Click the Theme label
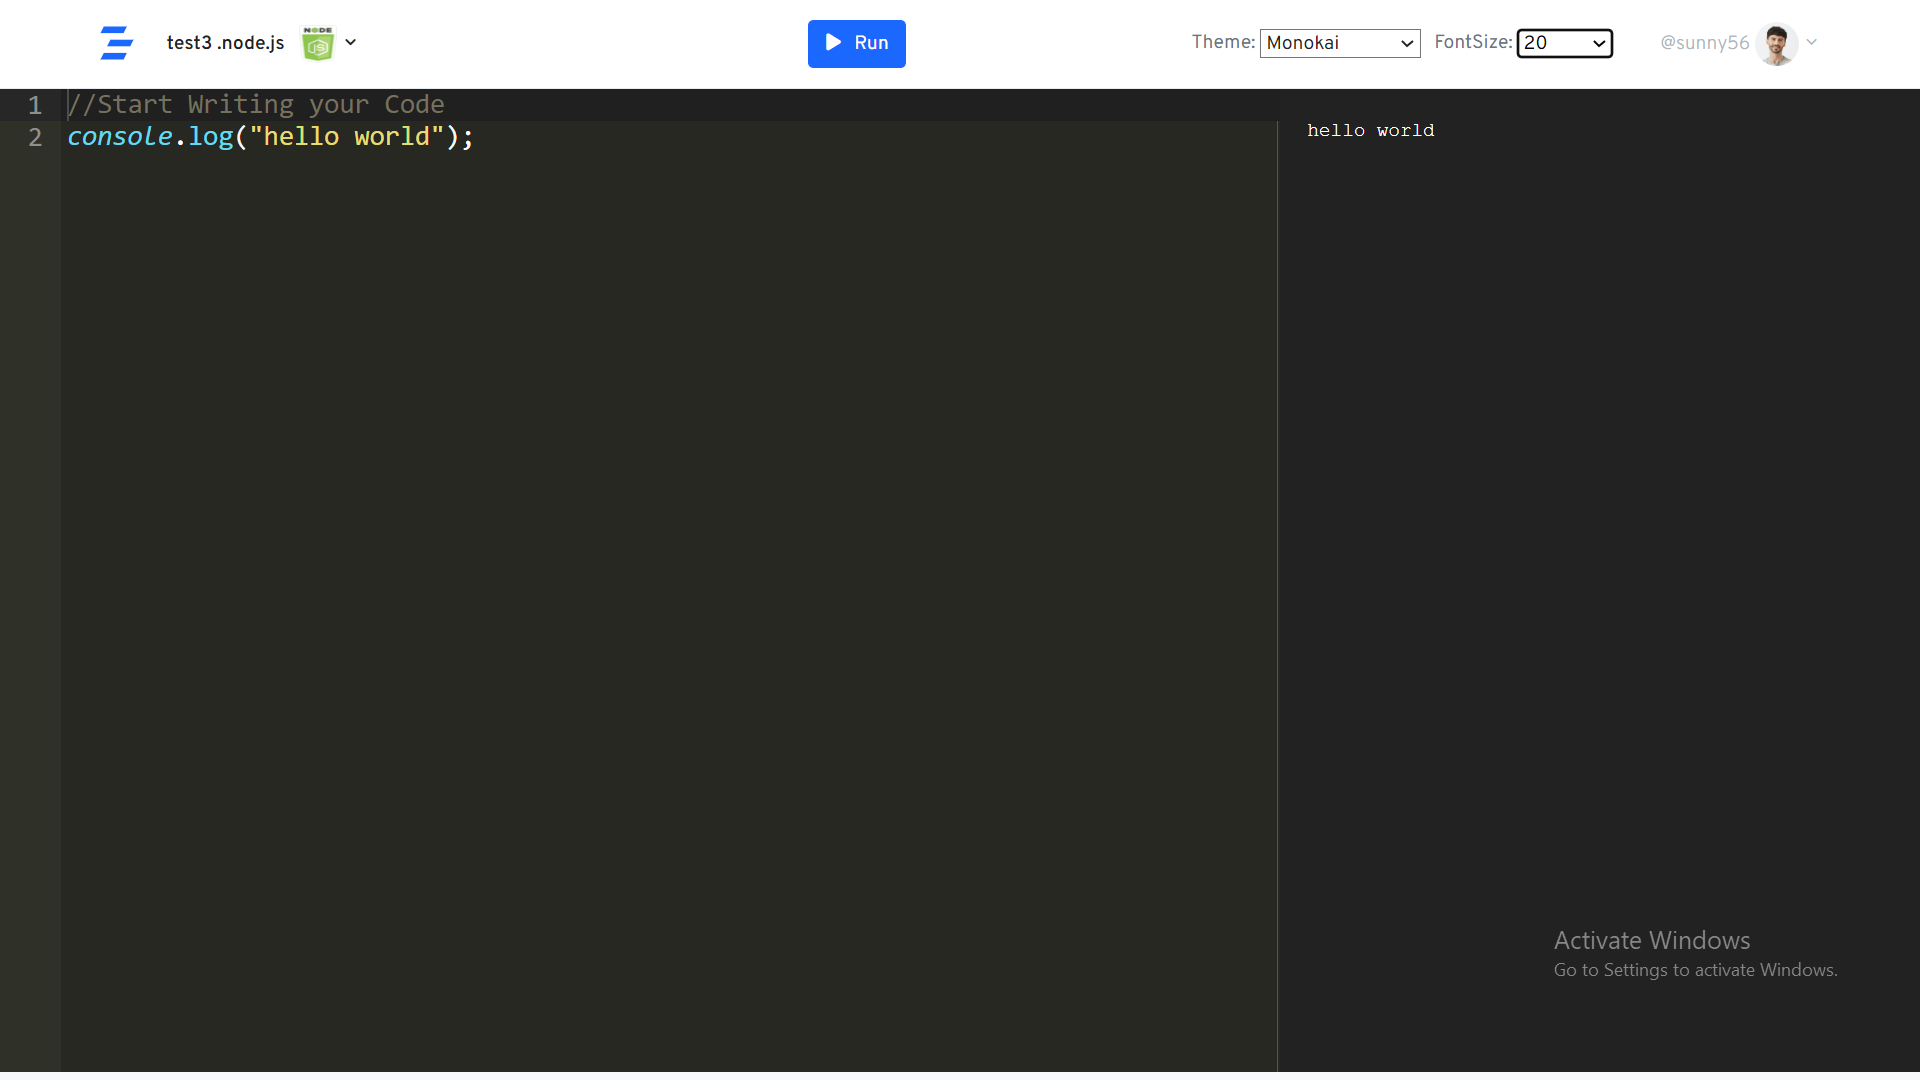Image resolution: width=1920 pixels, height=1080 pixels. point(1223,42)
